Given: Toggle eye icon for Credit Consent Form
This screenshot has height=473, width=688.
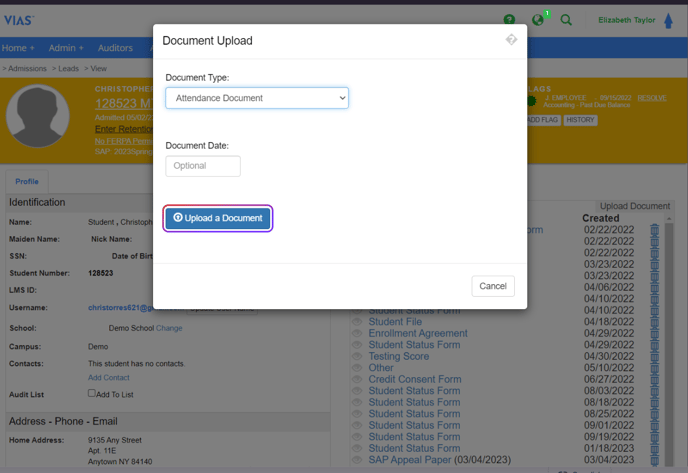Looking at the screenshot, I should click(357, 379).
